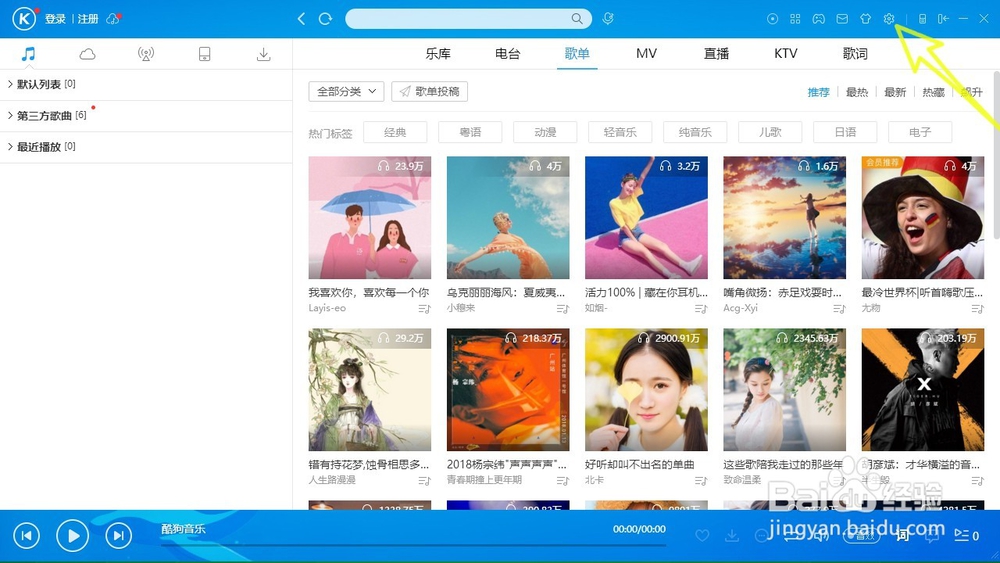Open 好听却叫不出名的单曲 playlist cover
Screen dimensions: 1000x563
pyautogui.click(x=646, y=390)
